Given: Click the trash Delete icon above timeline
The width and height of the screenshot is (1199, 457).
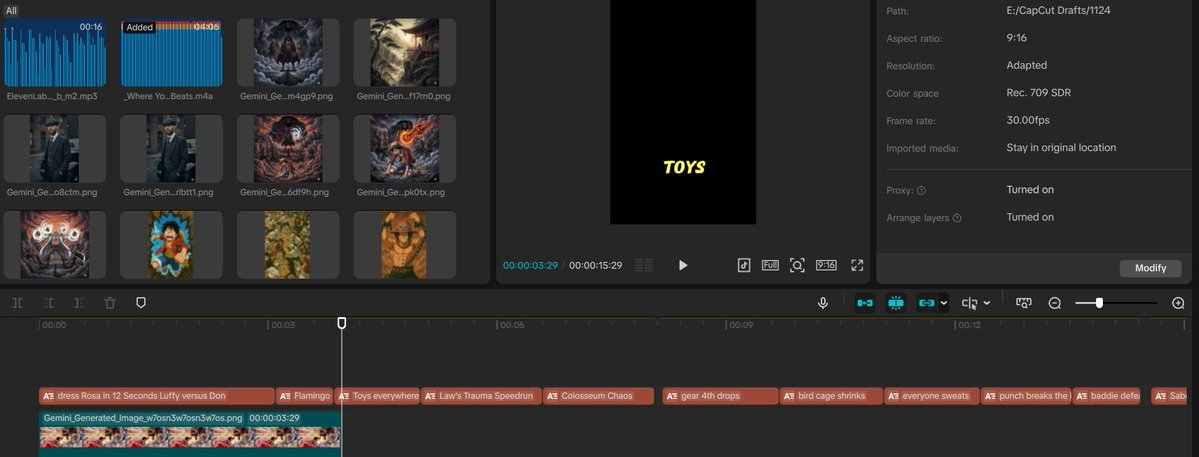Looking at the screenshot, I should click(110, 303).
